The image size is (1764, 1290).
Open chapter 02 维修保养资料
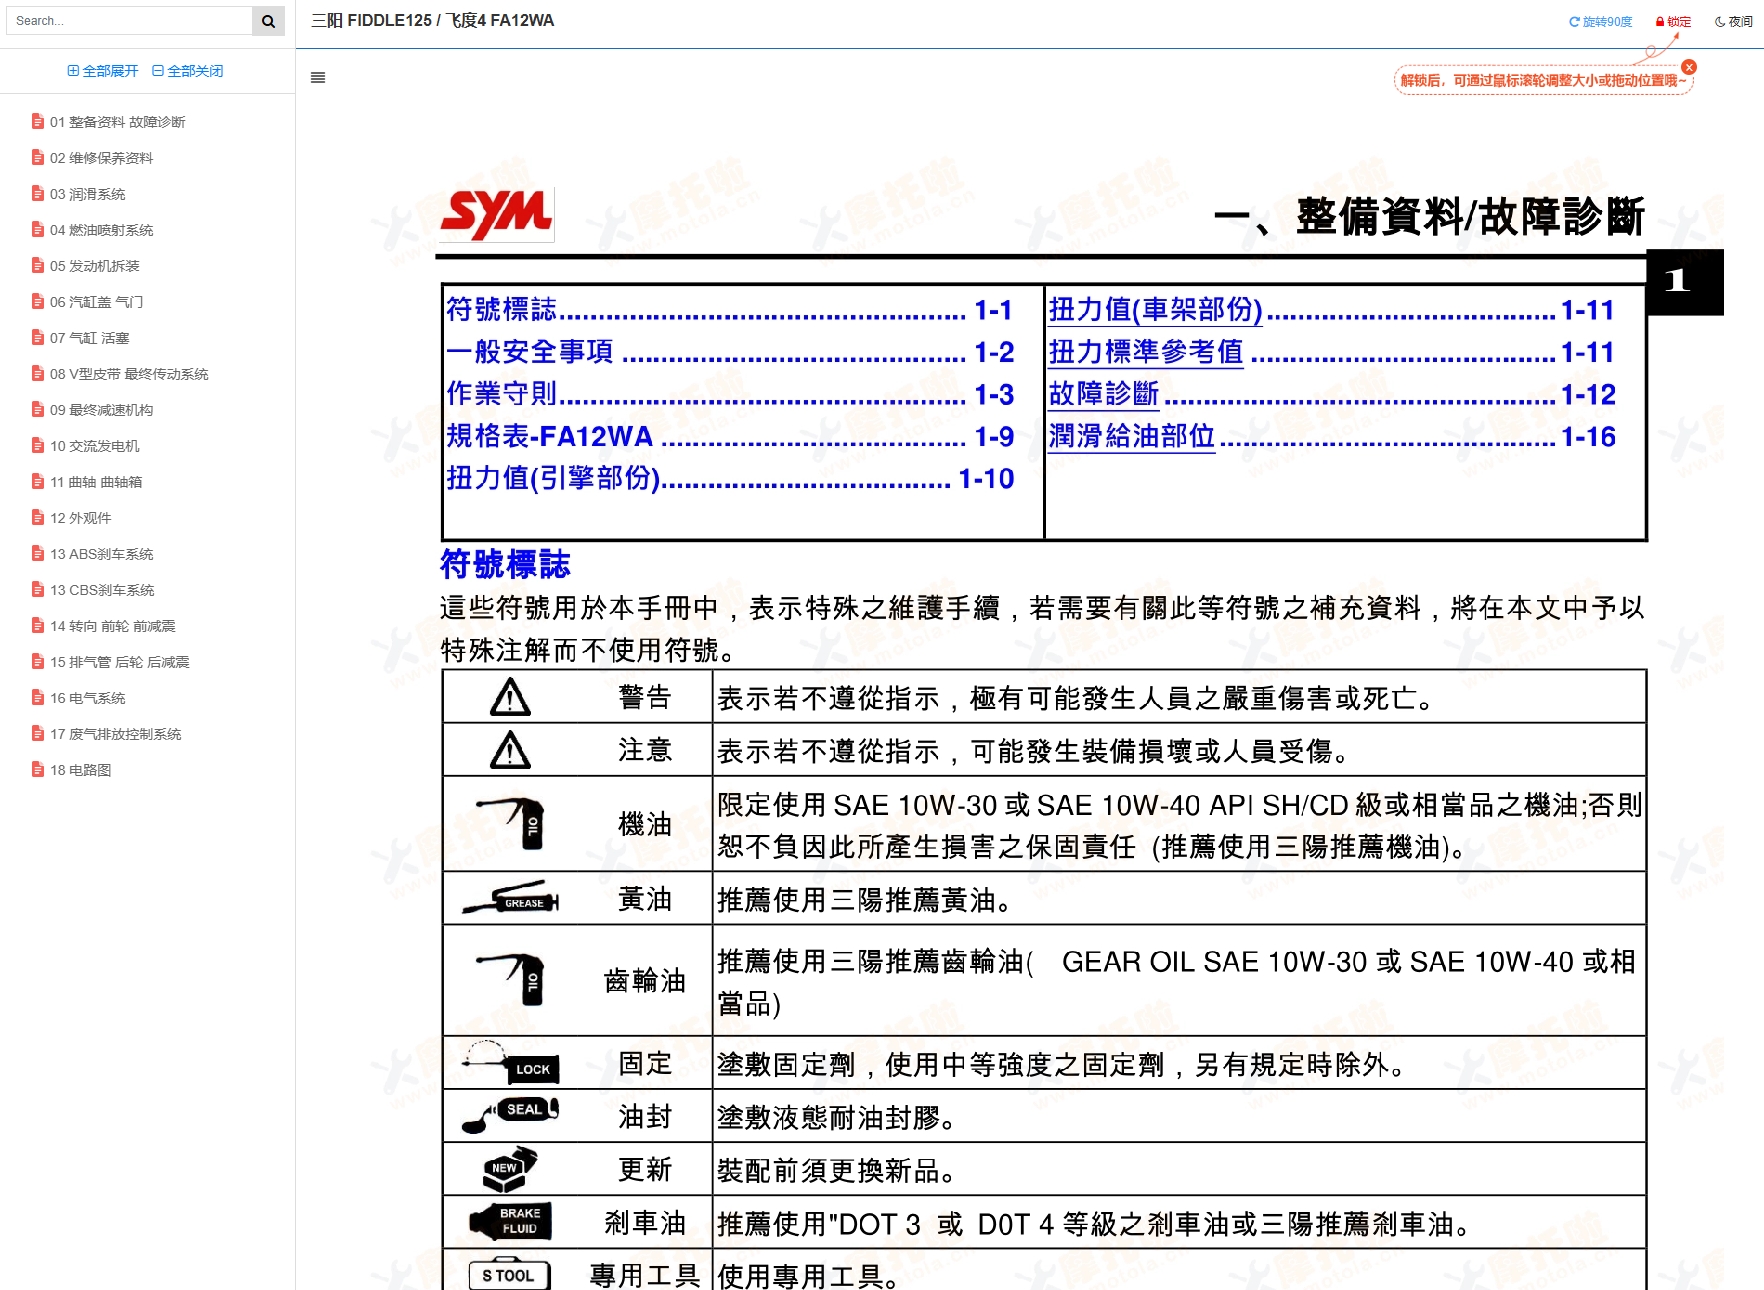point(92,158)
